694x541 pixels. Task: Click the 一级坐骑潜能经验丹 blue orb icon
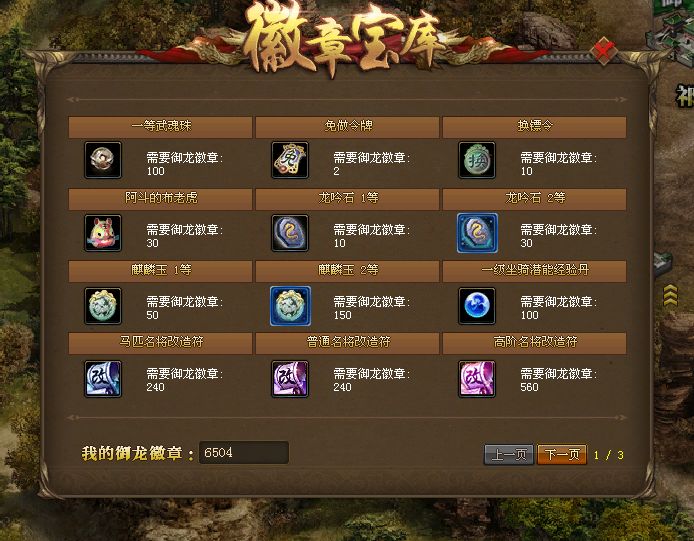click(477, 305)
